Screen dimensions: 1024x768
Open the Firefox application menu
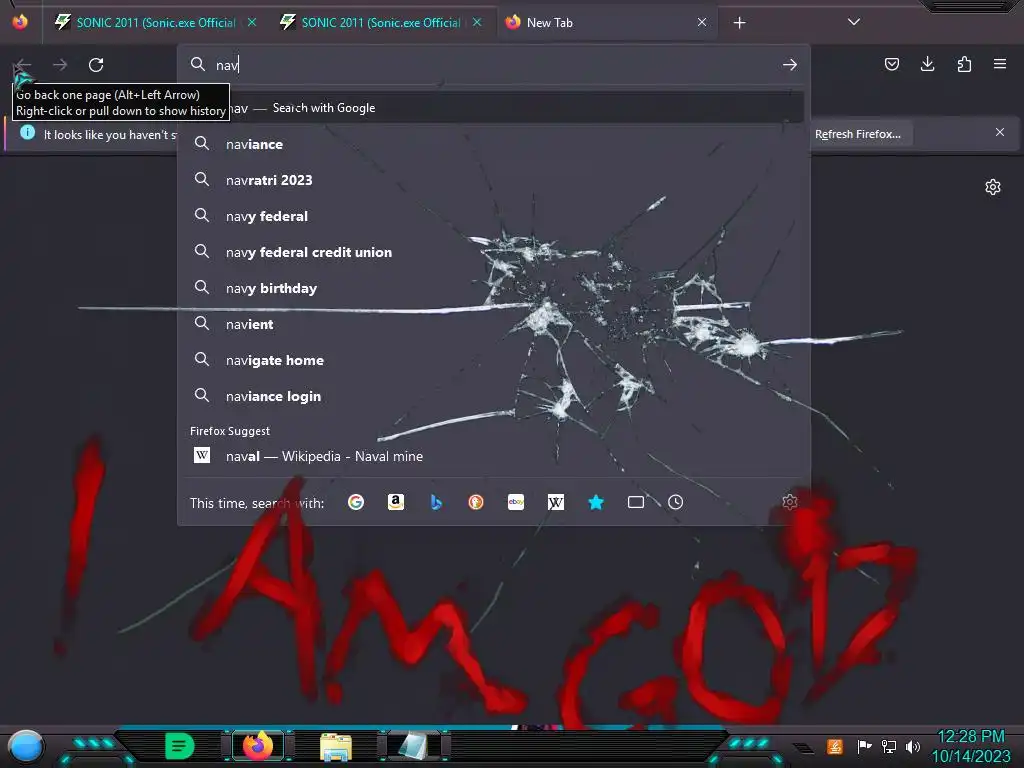click(x=1000, y=64)
